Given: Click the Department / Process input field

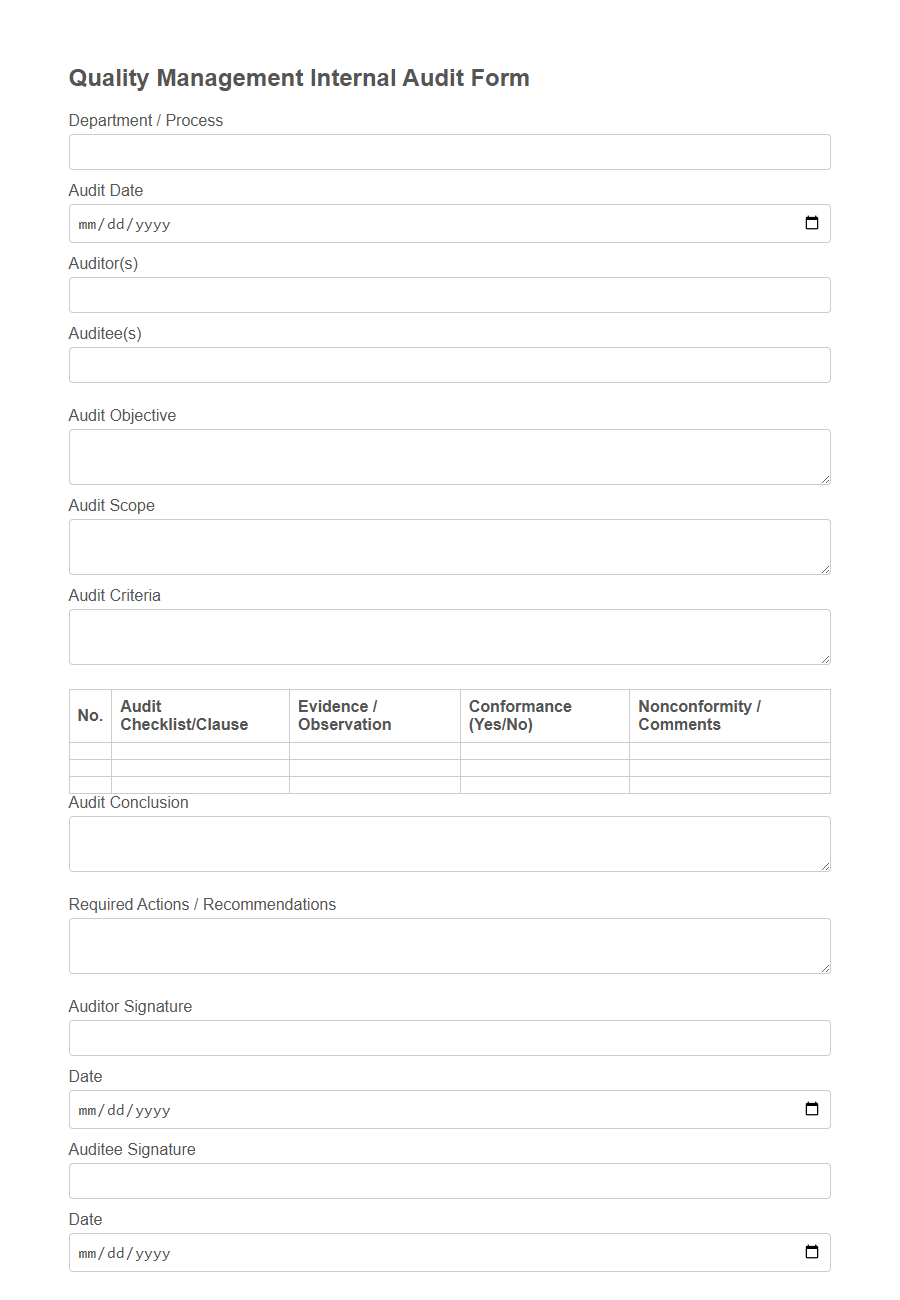Looking at the screenshot, I should (449, 151).
